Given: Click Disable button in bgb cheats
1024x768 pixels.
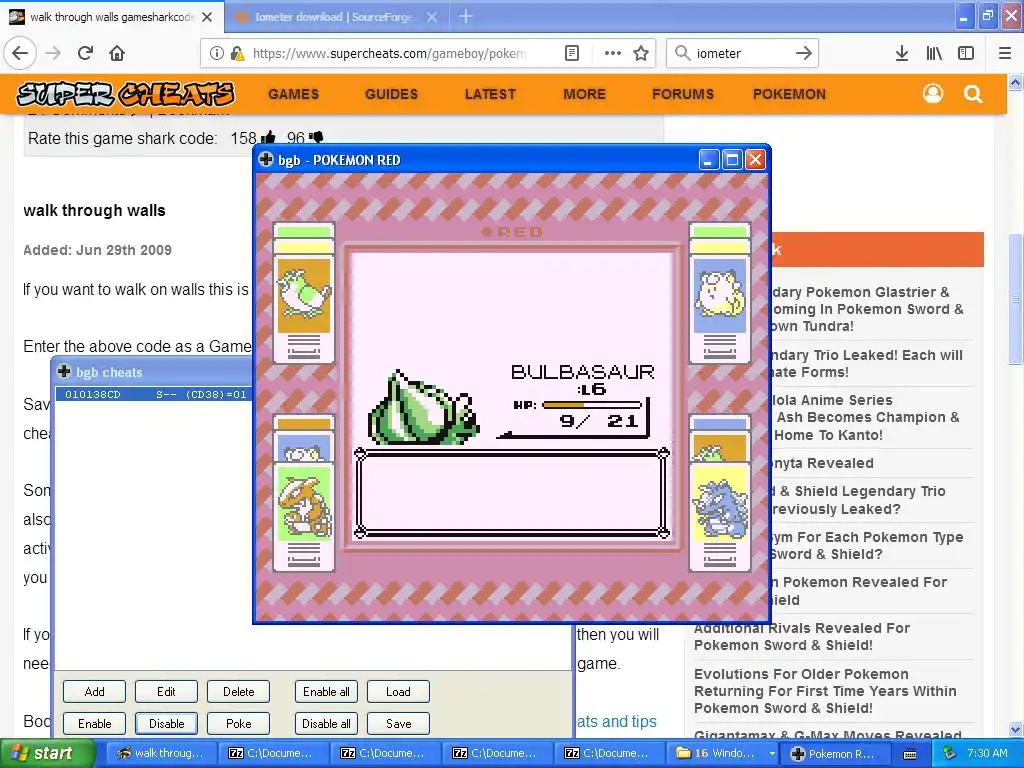Looking at the screenshot, I should pos(166,724).
